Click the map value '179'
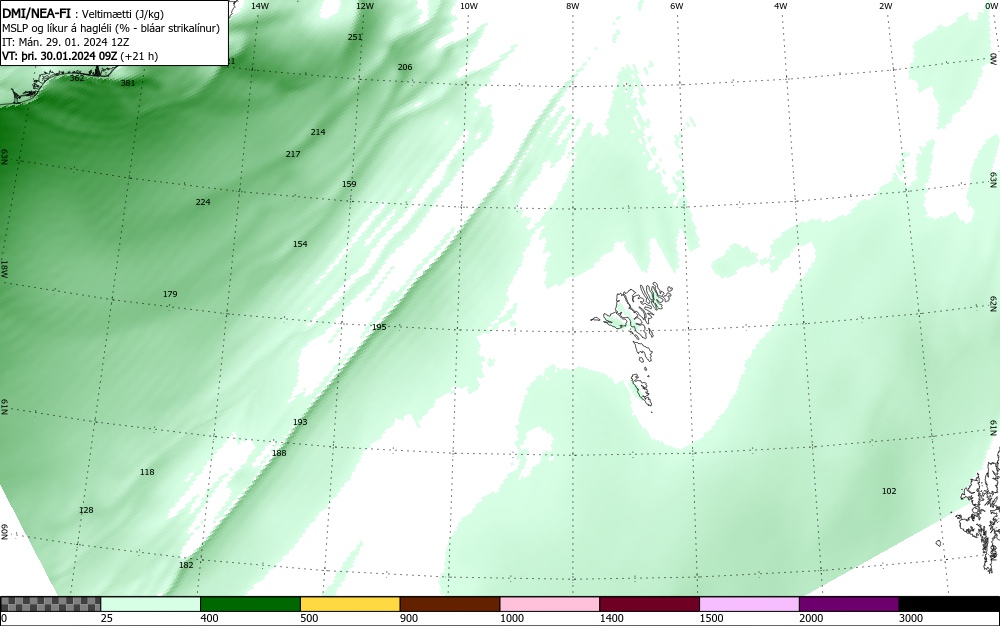Viewport: 1000px width, 626px height. coord(170,295)
